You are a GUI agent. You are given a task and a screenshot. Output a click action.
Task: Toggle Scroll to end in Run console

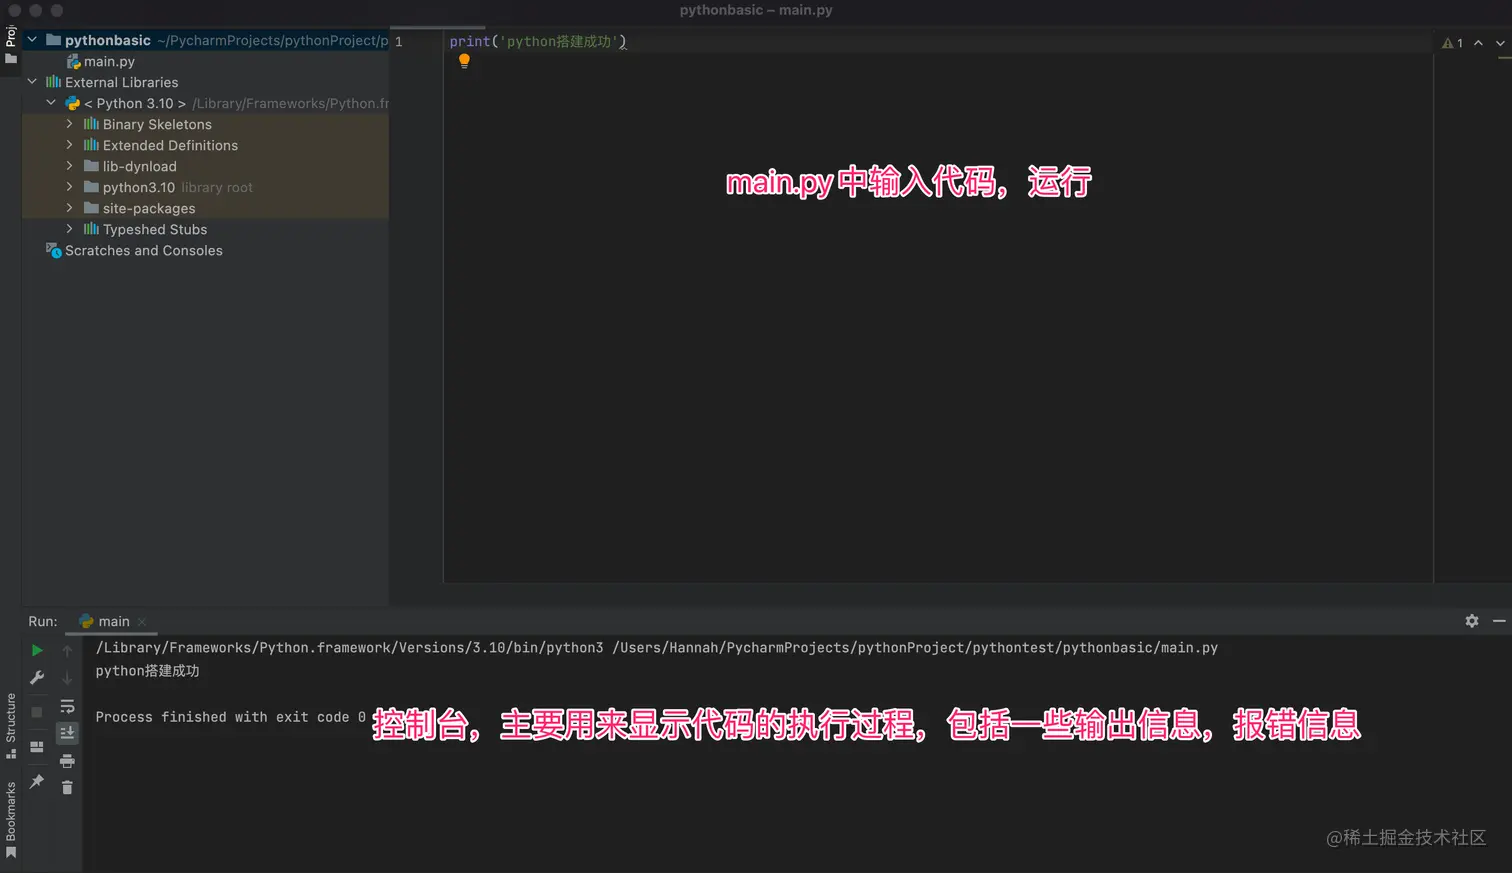coord(67,733)
